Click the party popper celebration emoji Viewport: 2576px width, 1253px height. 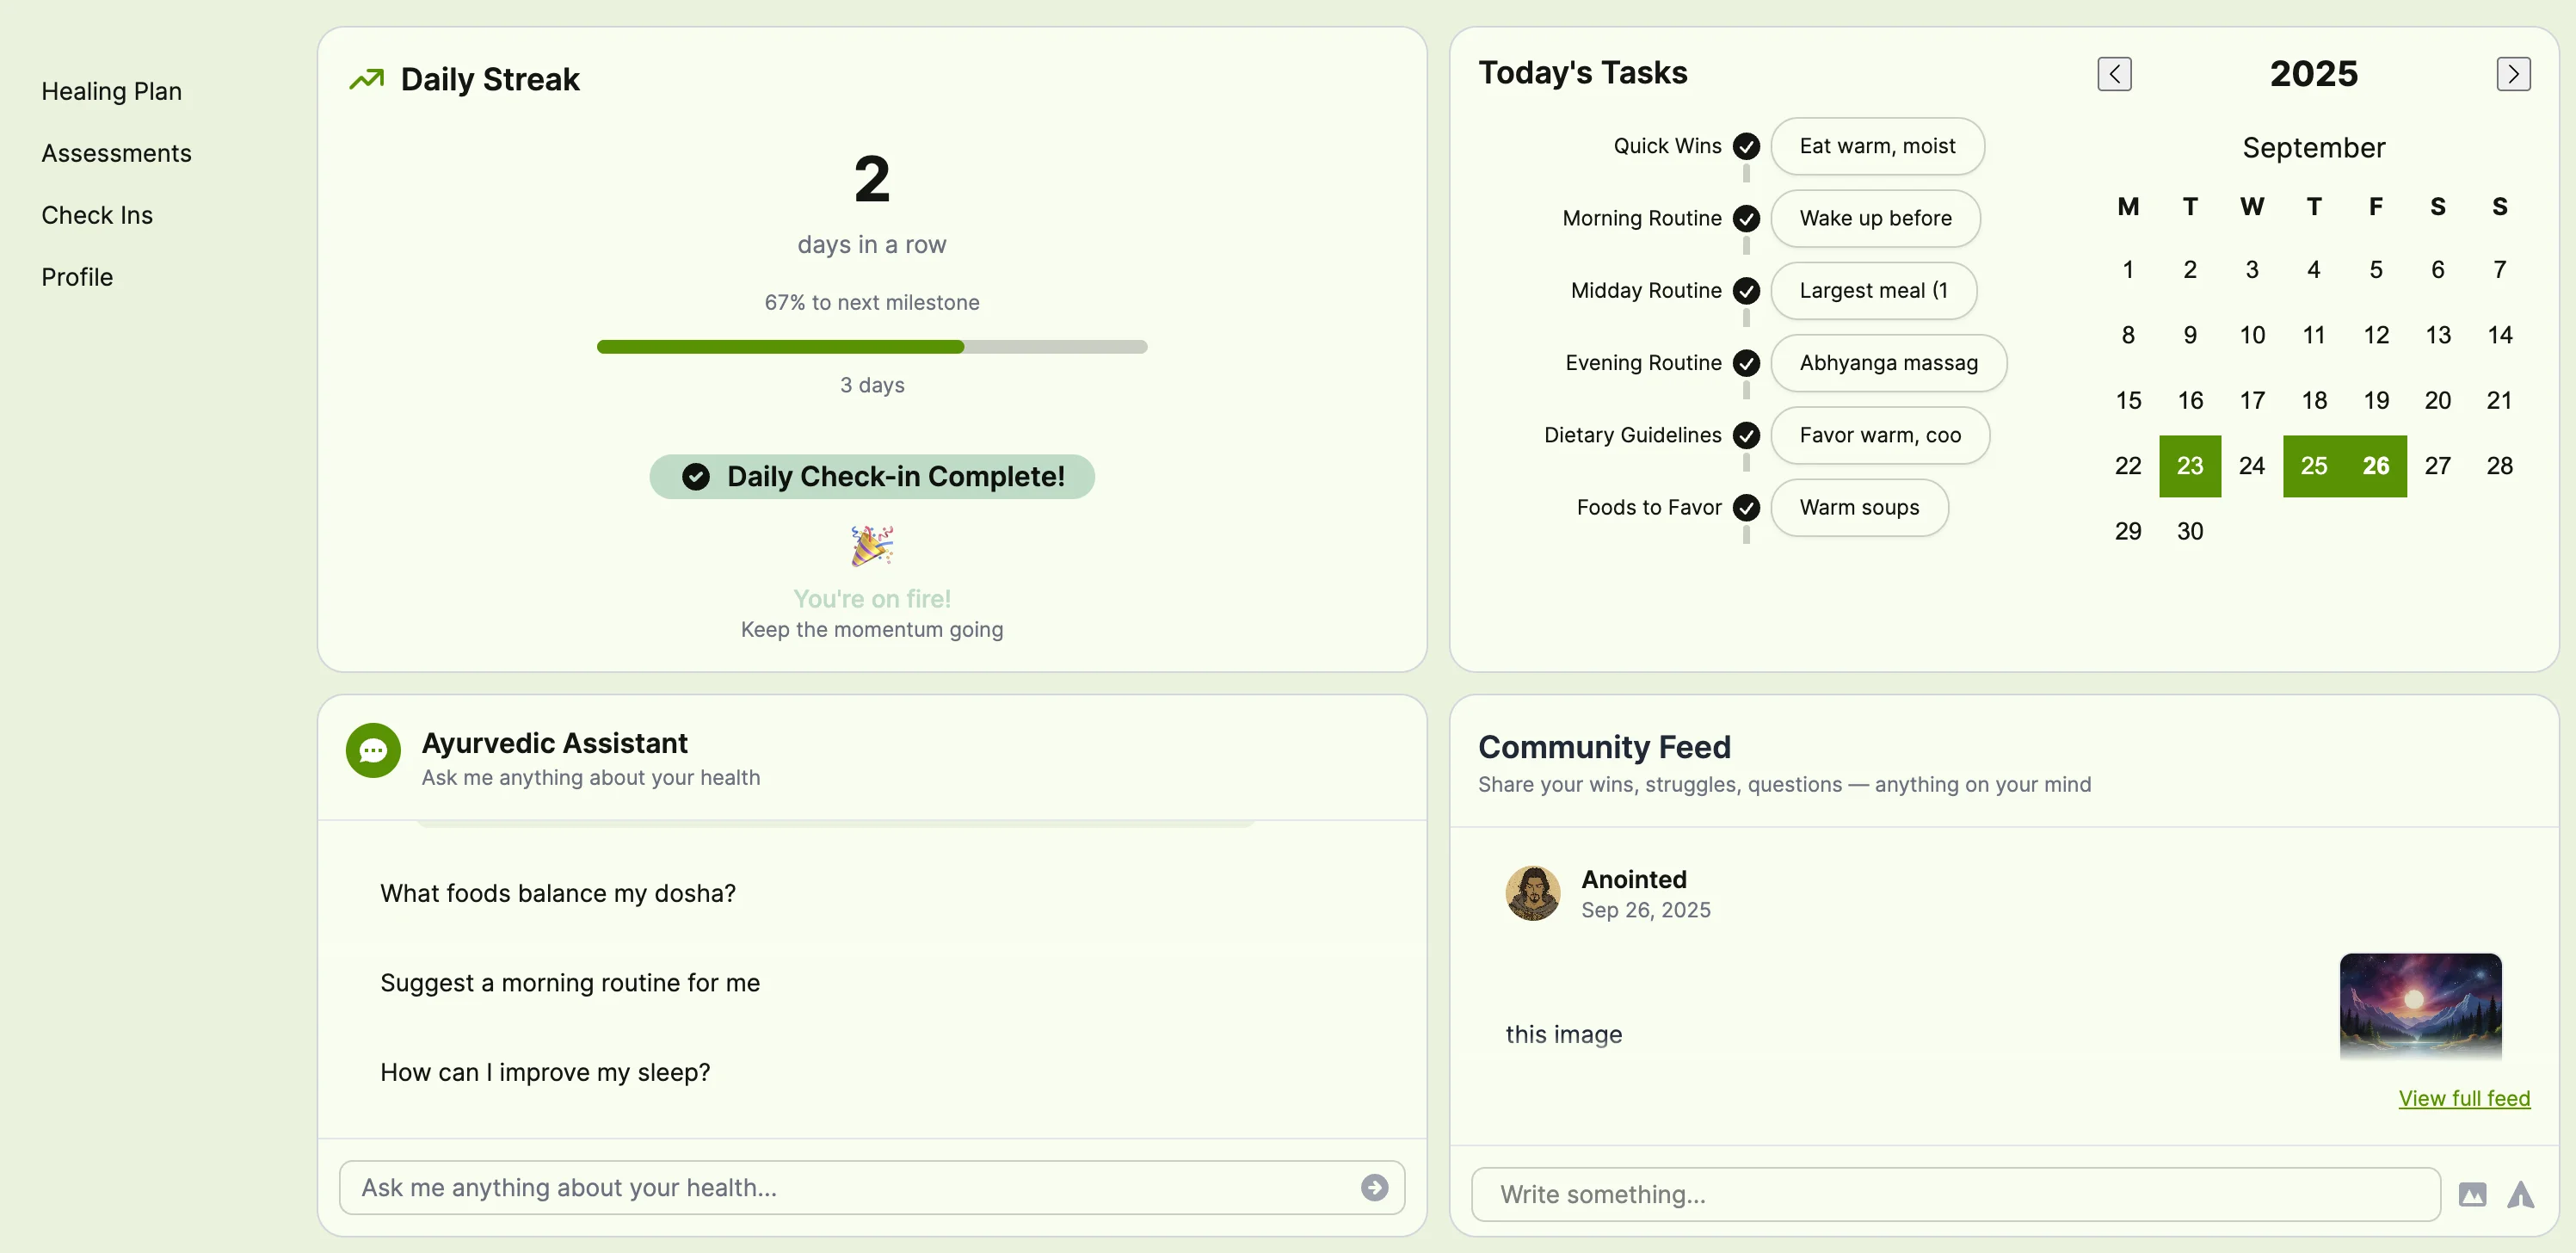coord(871,546)
